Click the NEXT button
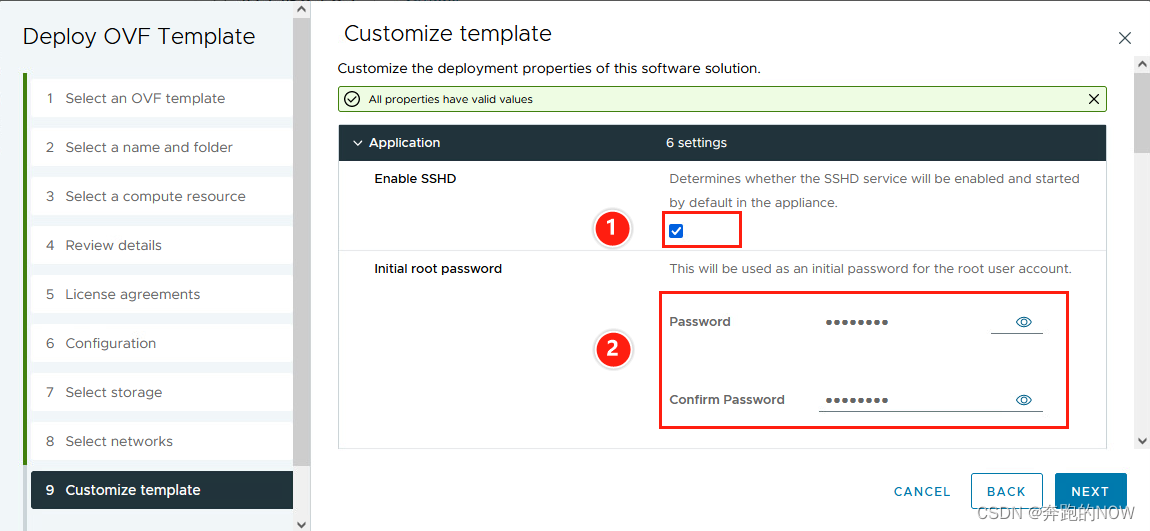The width and height of the screenshot is (1150, 531). (x=1090, y=491)
